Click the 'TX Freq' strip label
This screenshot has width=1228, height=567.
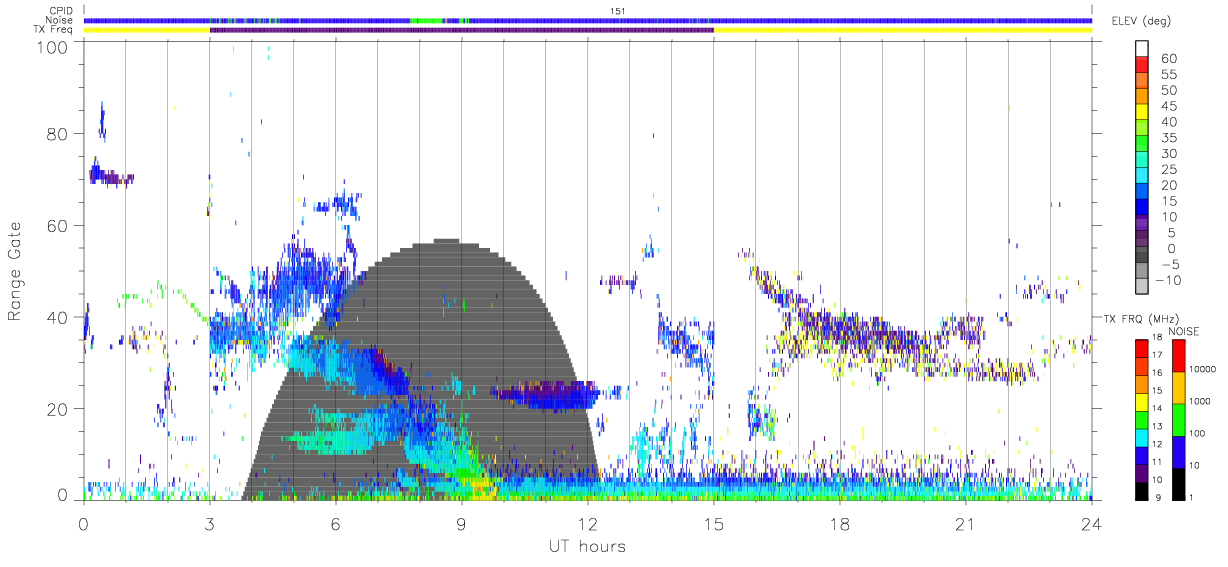click(54, 30)
